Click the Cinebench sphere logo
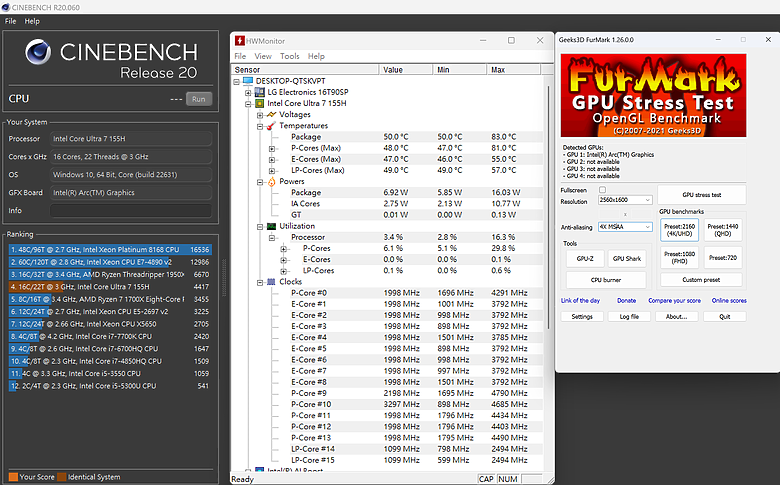Image resolution: width=780 pixels, height=485 pixels. (38, 52)
